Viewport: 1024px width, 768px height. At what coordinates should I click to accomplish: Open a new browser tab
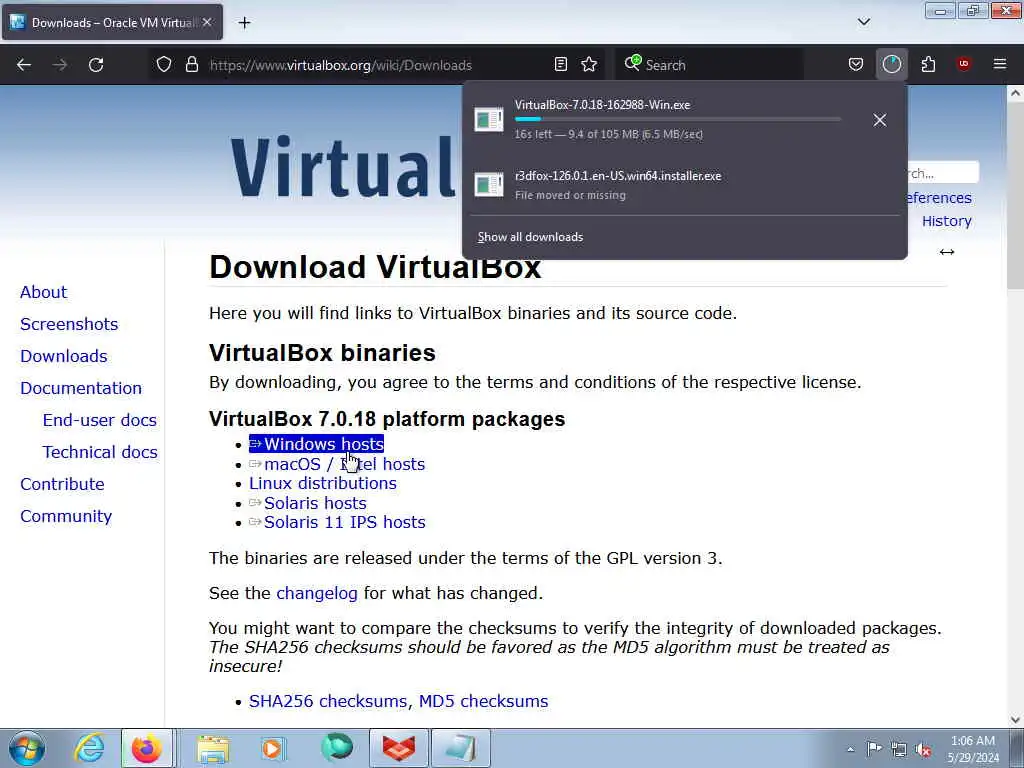pyautogui.click(x=244, y=23)
